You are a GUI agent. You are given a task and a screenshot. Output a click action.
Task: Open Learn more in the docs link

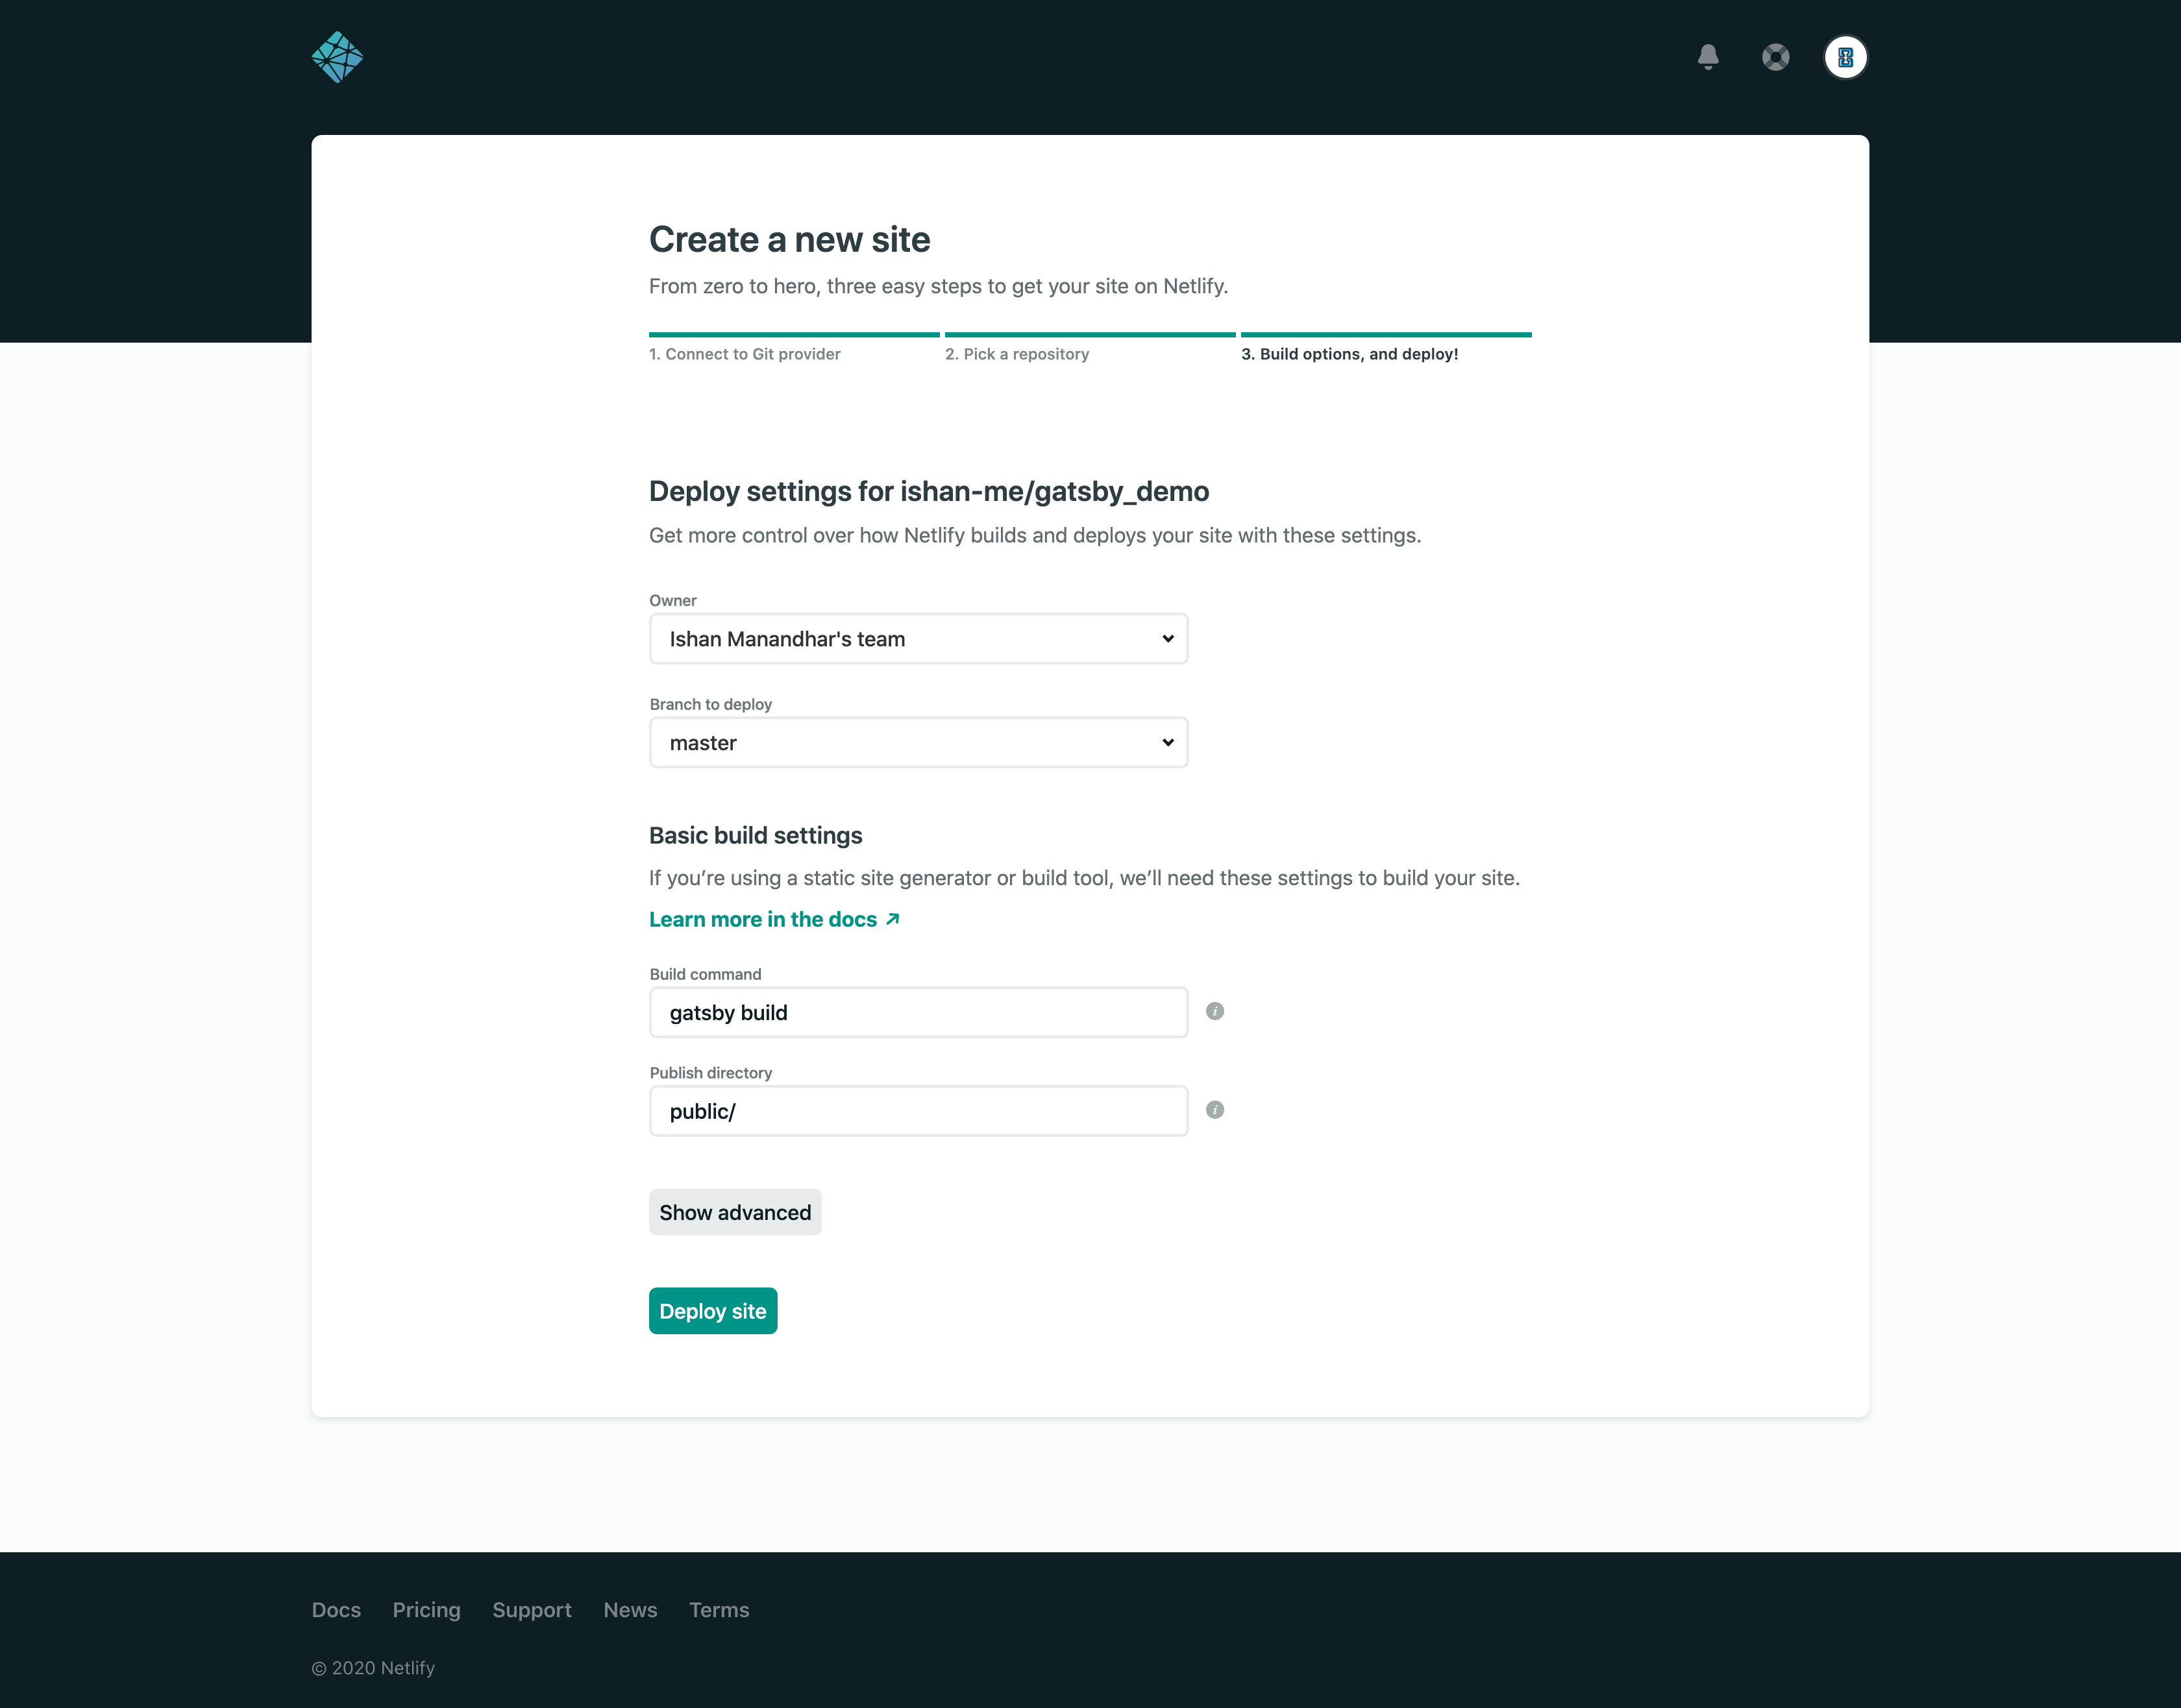[774, 919]
